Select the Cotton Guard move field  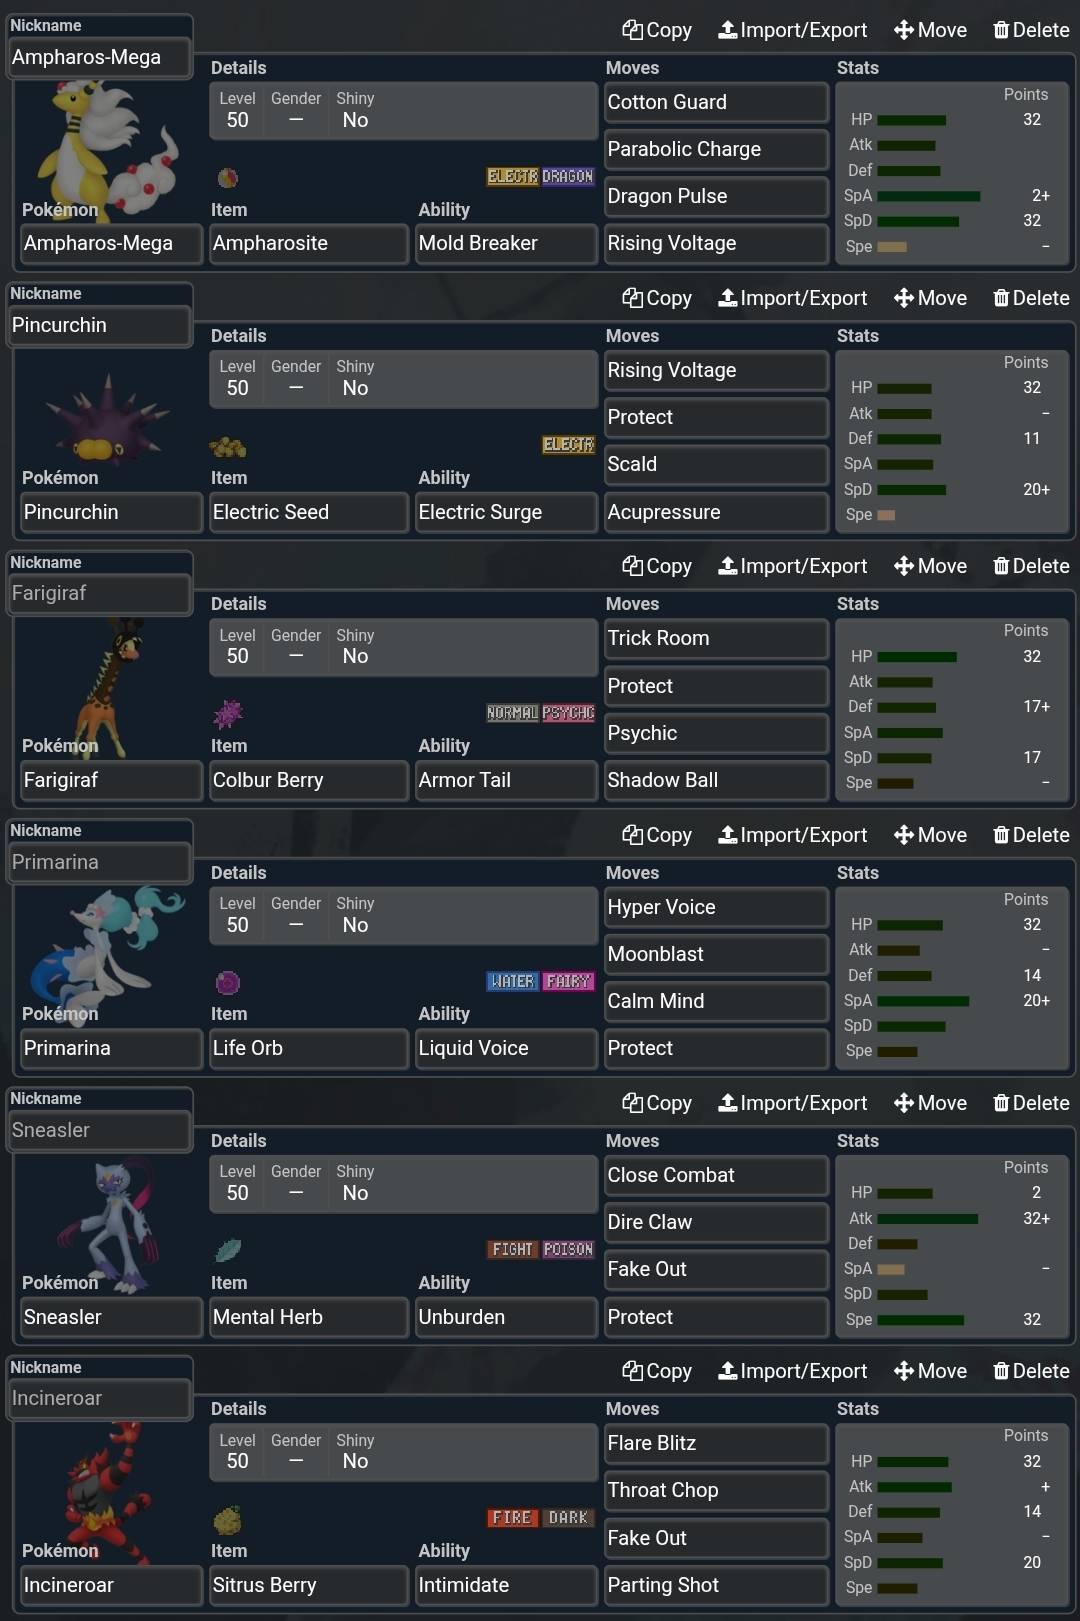point(716,102)
